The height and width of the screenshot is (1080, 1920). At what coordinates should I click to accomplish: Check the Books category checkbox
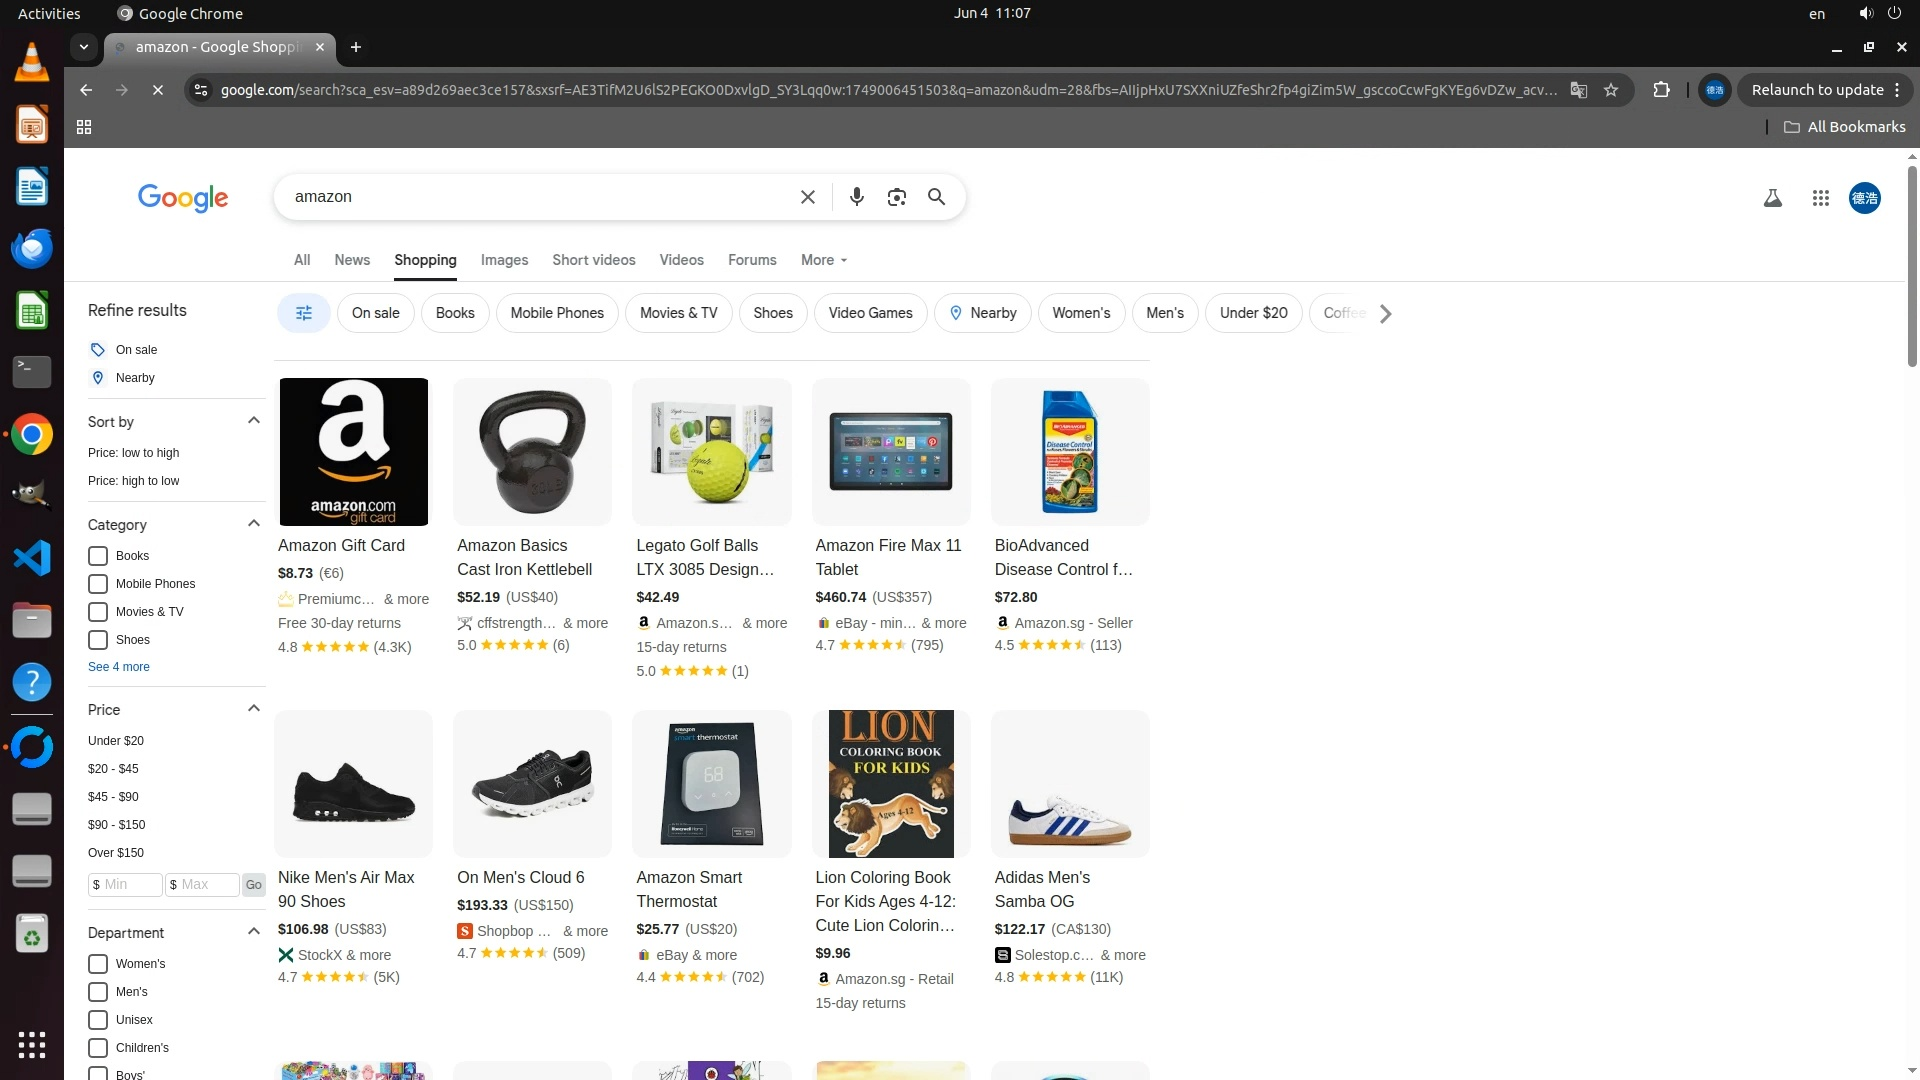click(98, 556)
